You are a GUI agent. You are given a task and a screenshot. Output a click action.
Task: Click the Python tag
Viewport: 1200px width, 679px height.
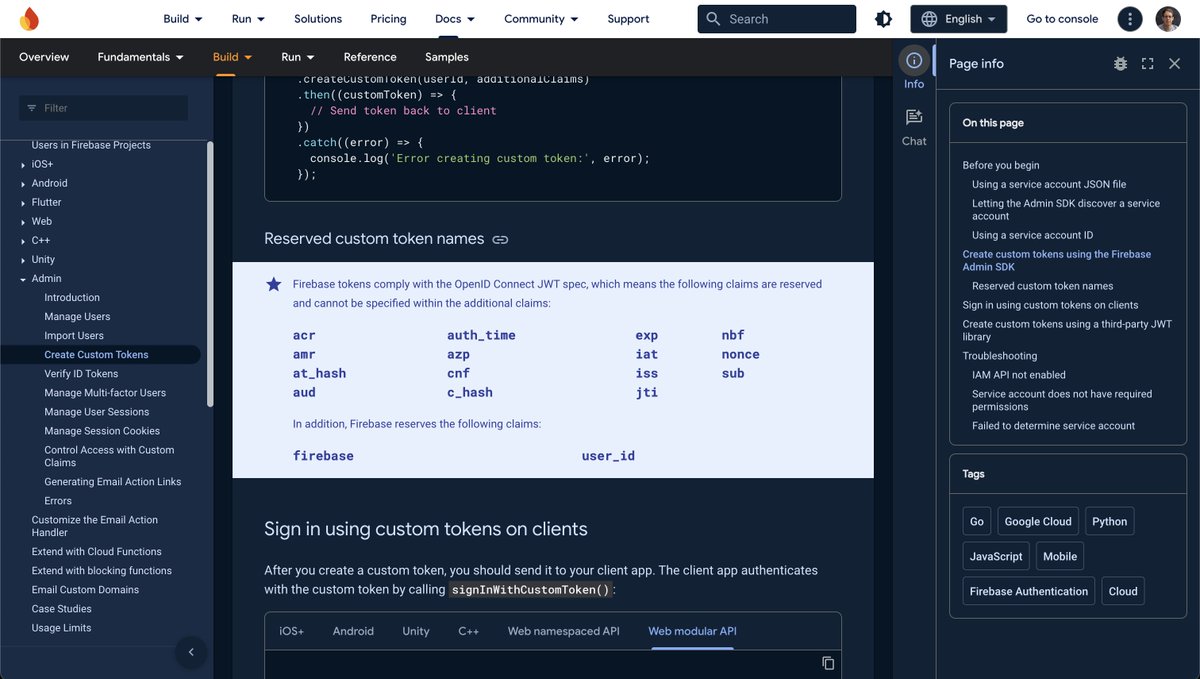(x=1109, y=521)
